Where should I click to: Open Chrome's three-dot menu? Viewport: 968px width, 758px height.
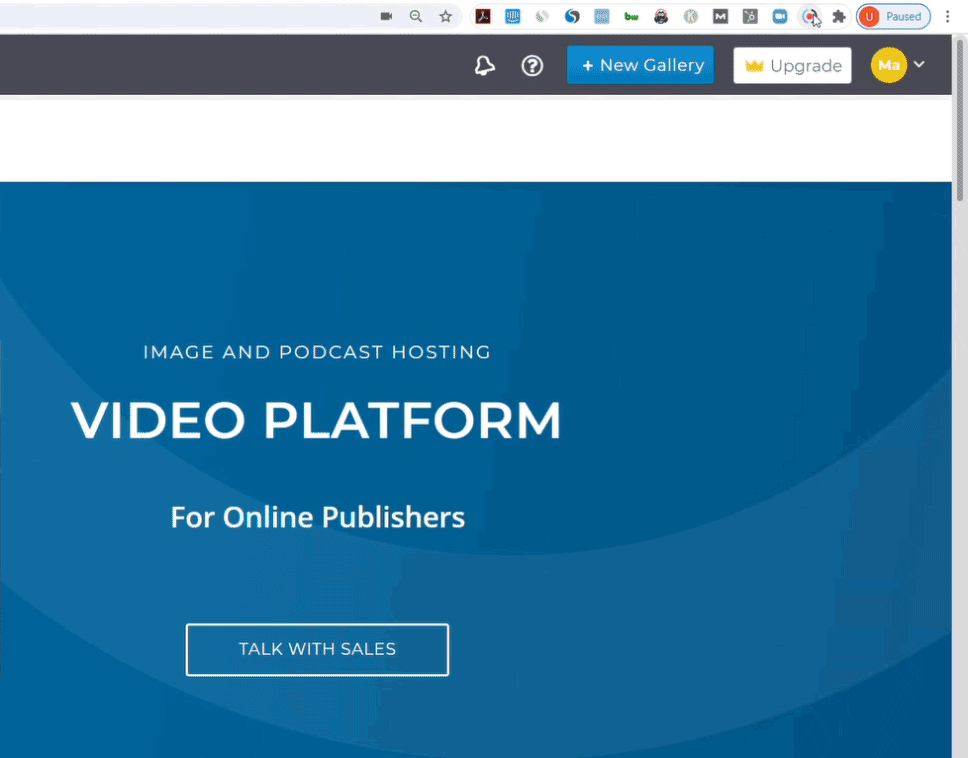(x=947, y=17)
